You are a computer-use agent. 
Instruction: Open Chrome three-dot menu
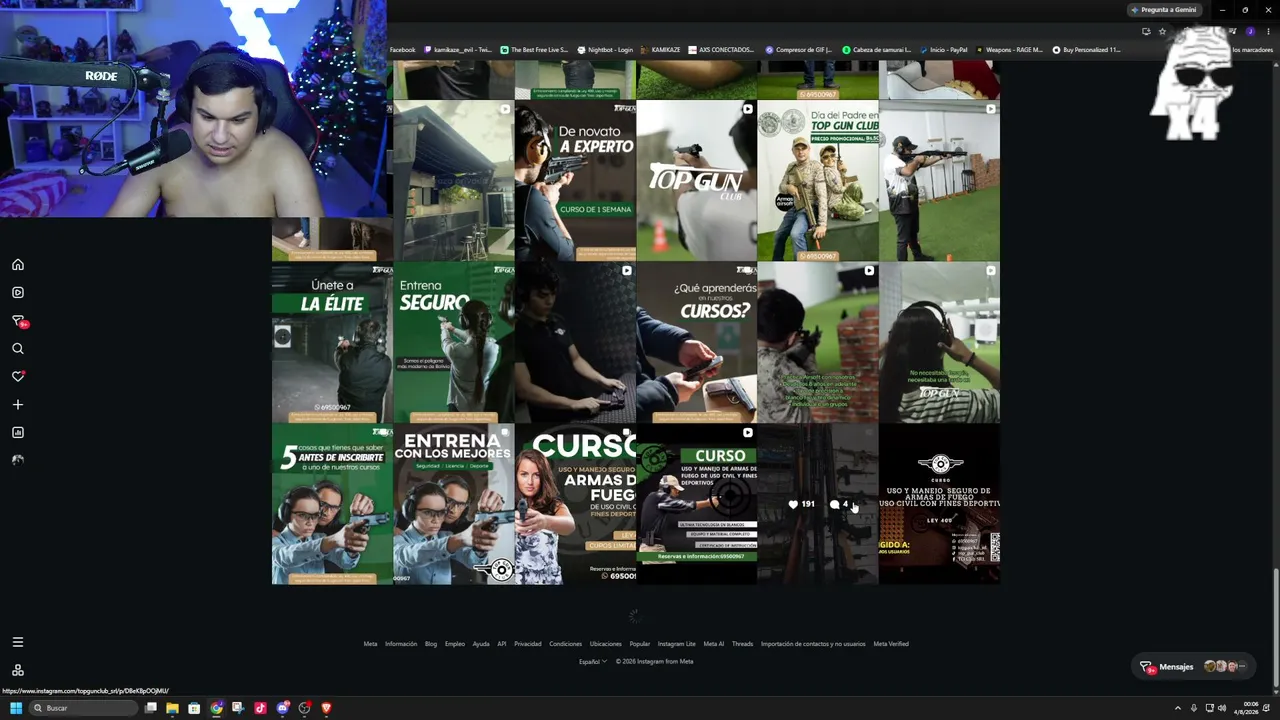pyautogui.click(x=1268, y=32)
